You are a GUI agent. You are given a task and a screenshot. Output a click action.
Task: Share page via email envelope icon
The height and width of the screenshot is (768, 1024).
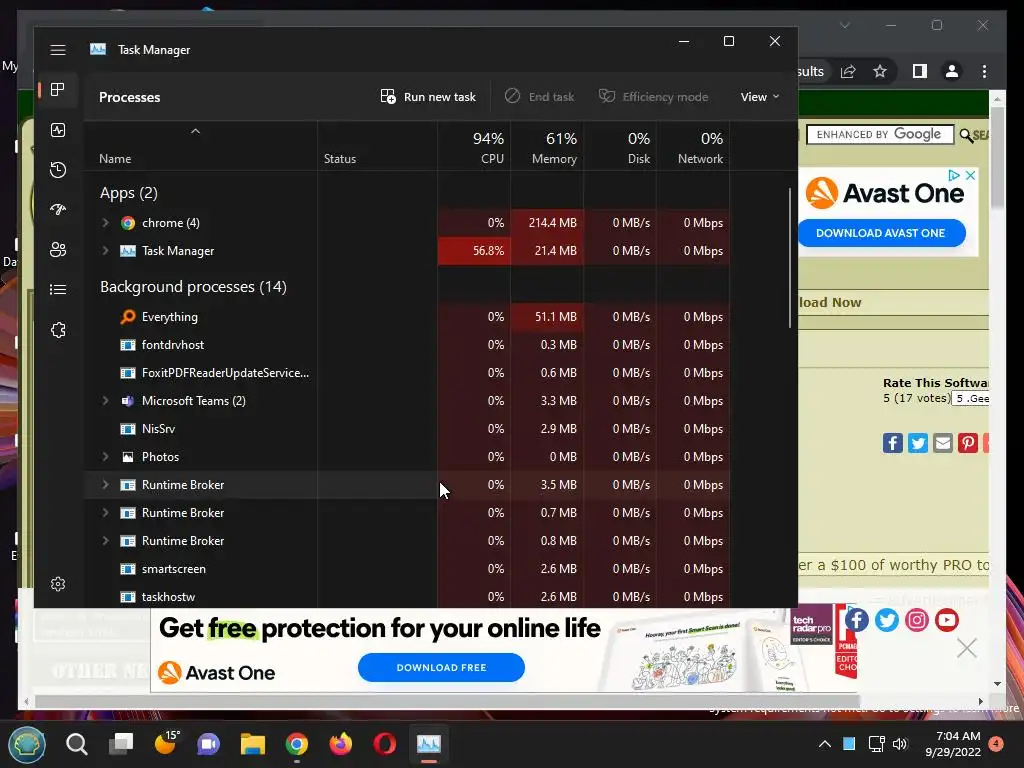point(942,443)
